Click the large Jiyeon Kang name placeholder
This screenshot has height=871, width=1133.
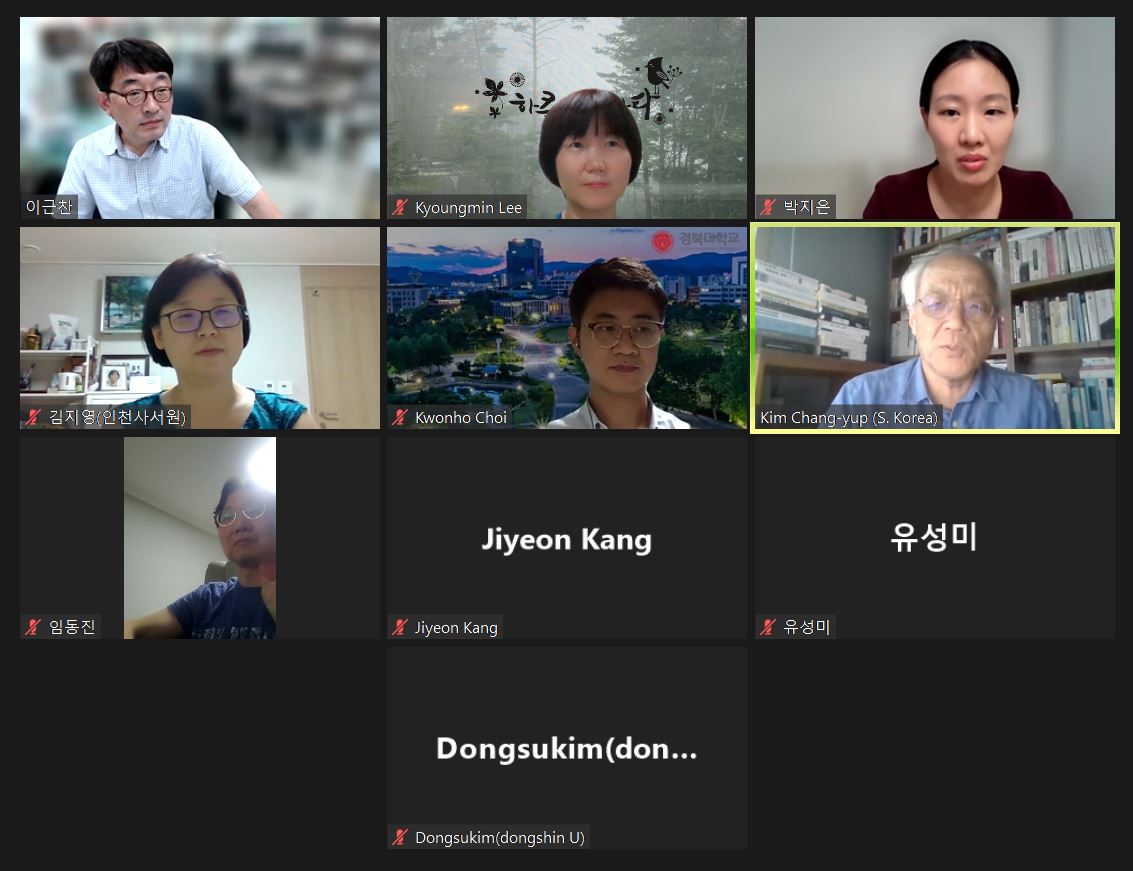point(566,540)
